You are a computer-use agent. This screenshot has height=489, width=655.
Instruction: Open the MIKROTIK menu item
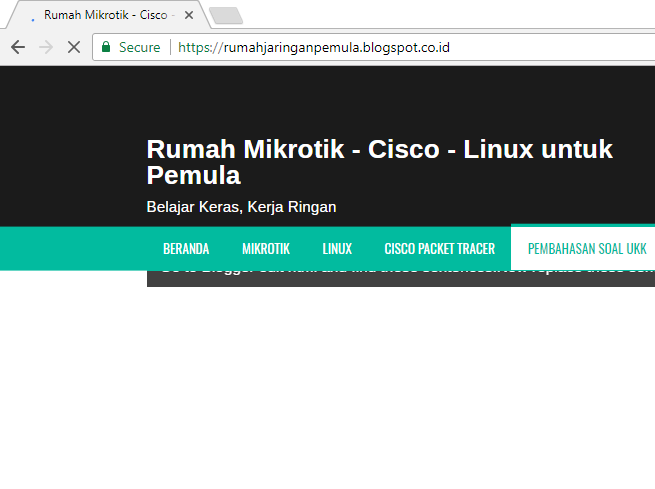[266, 248]
